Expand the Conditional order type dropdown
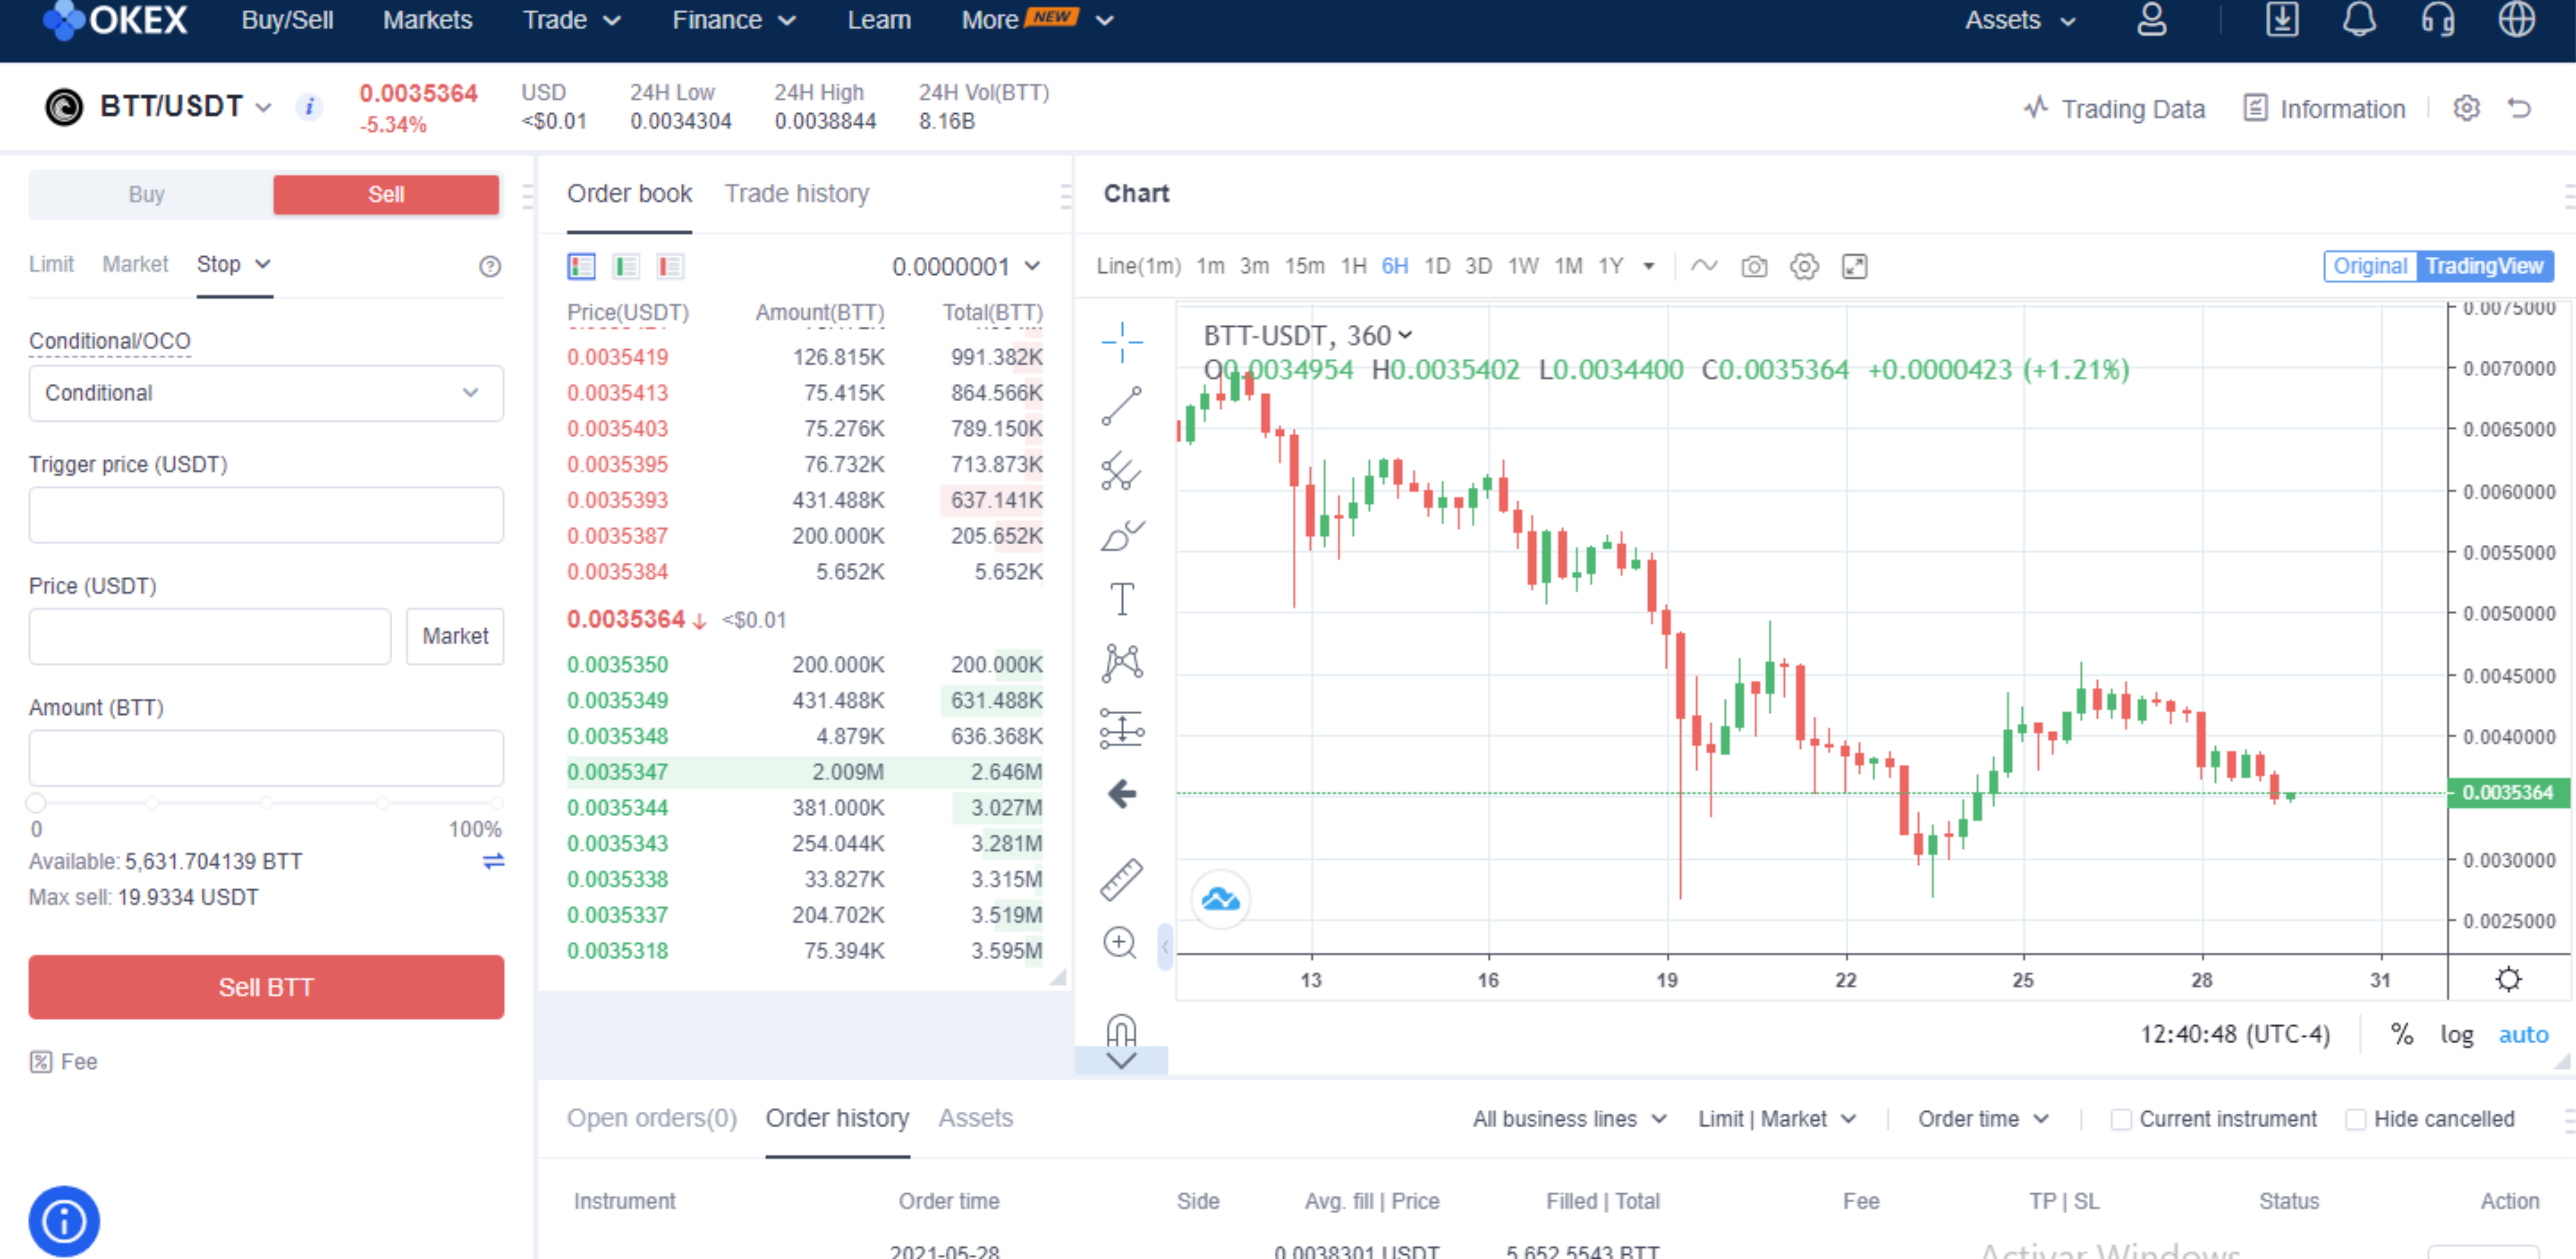Screen dimensions: 2576x1259 point(266,393)
